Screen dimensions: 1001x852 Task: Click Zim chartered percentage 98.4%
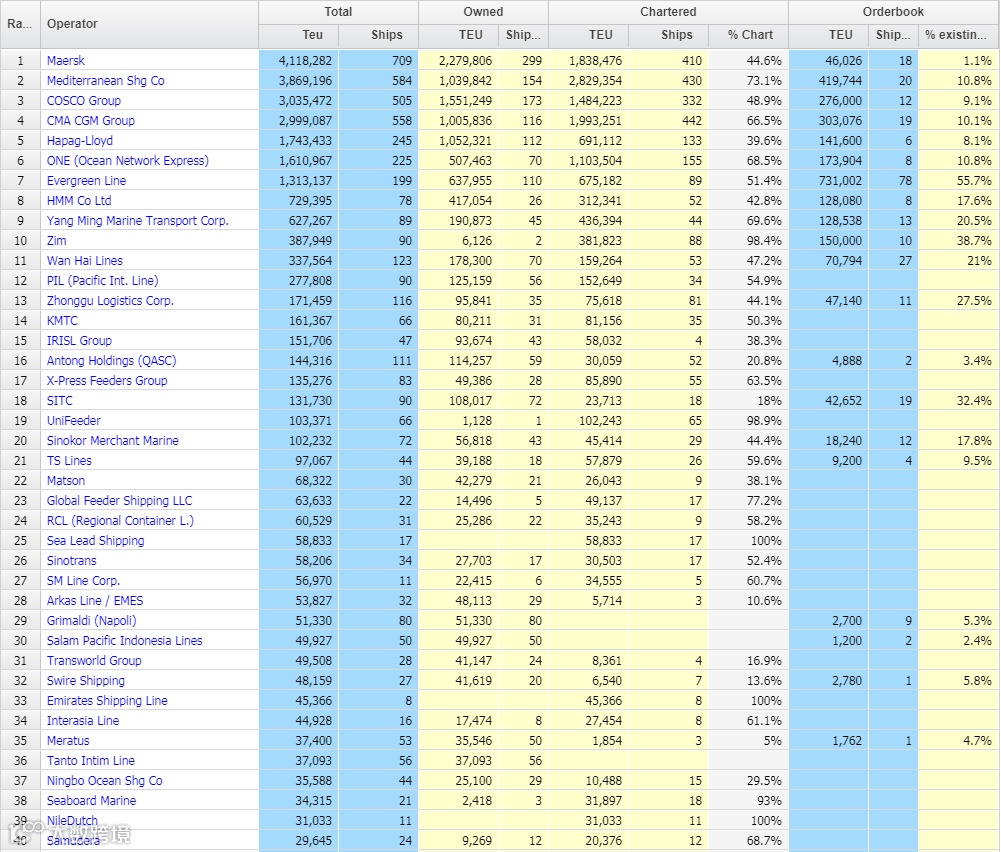764,241
